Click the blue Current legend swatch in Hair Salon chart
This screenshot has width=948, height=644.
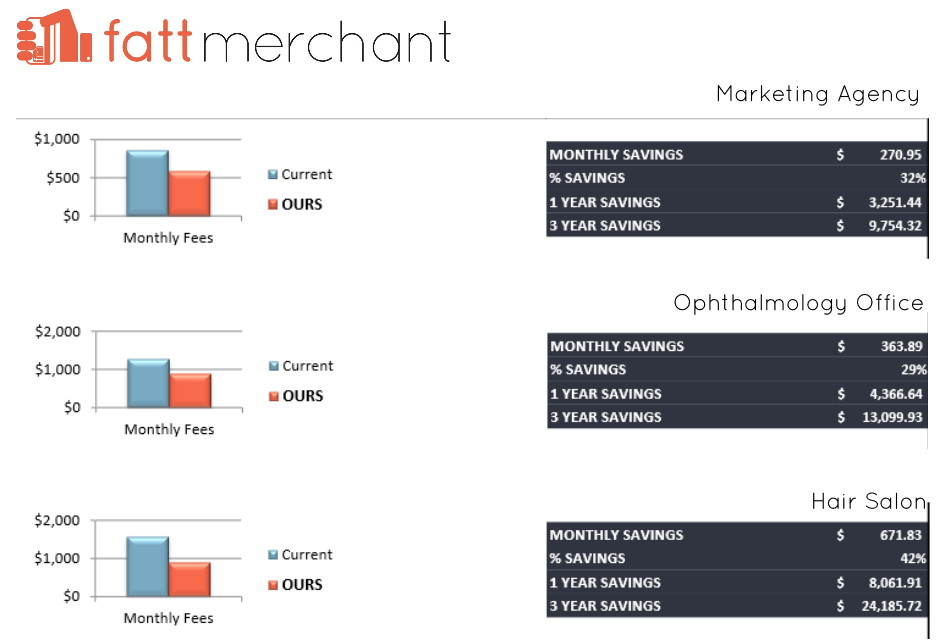tap(273, 555)
